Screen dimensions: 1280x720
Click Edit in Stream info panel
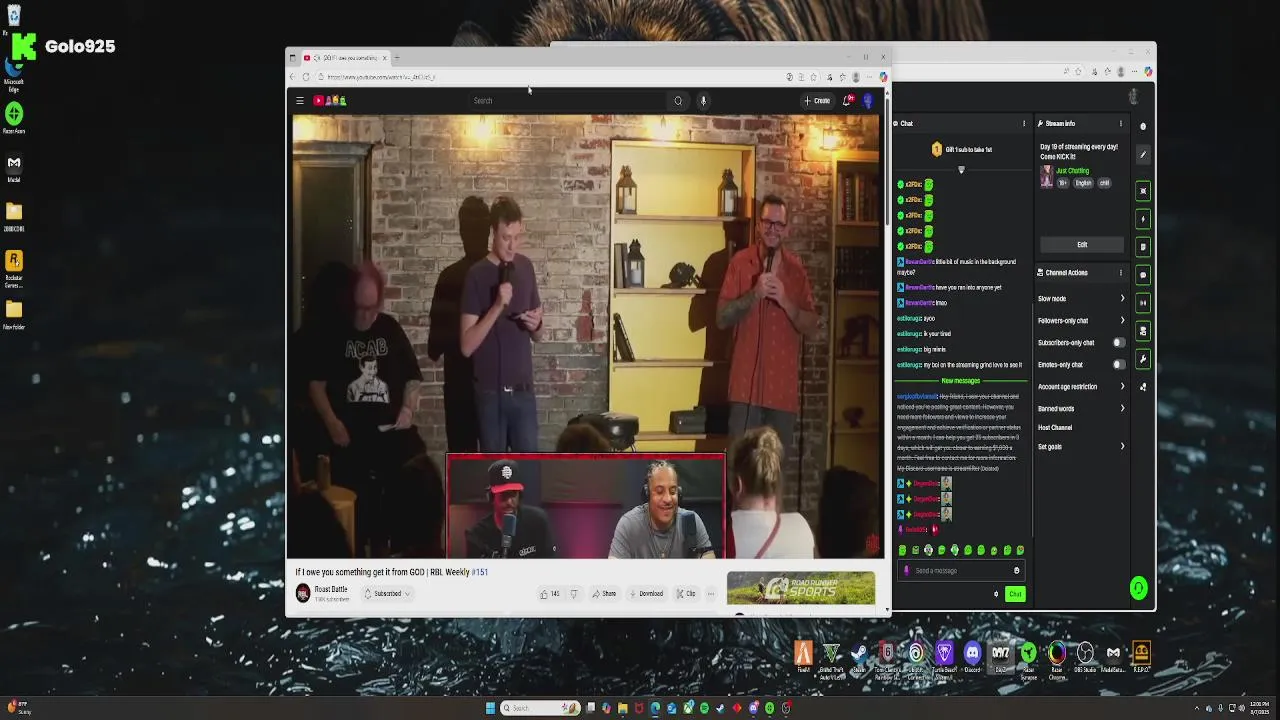pyautogui.click(x=1082, y=245)
